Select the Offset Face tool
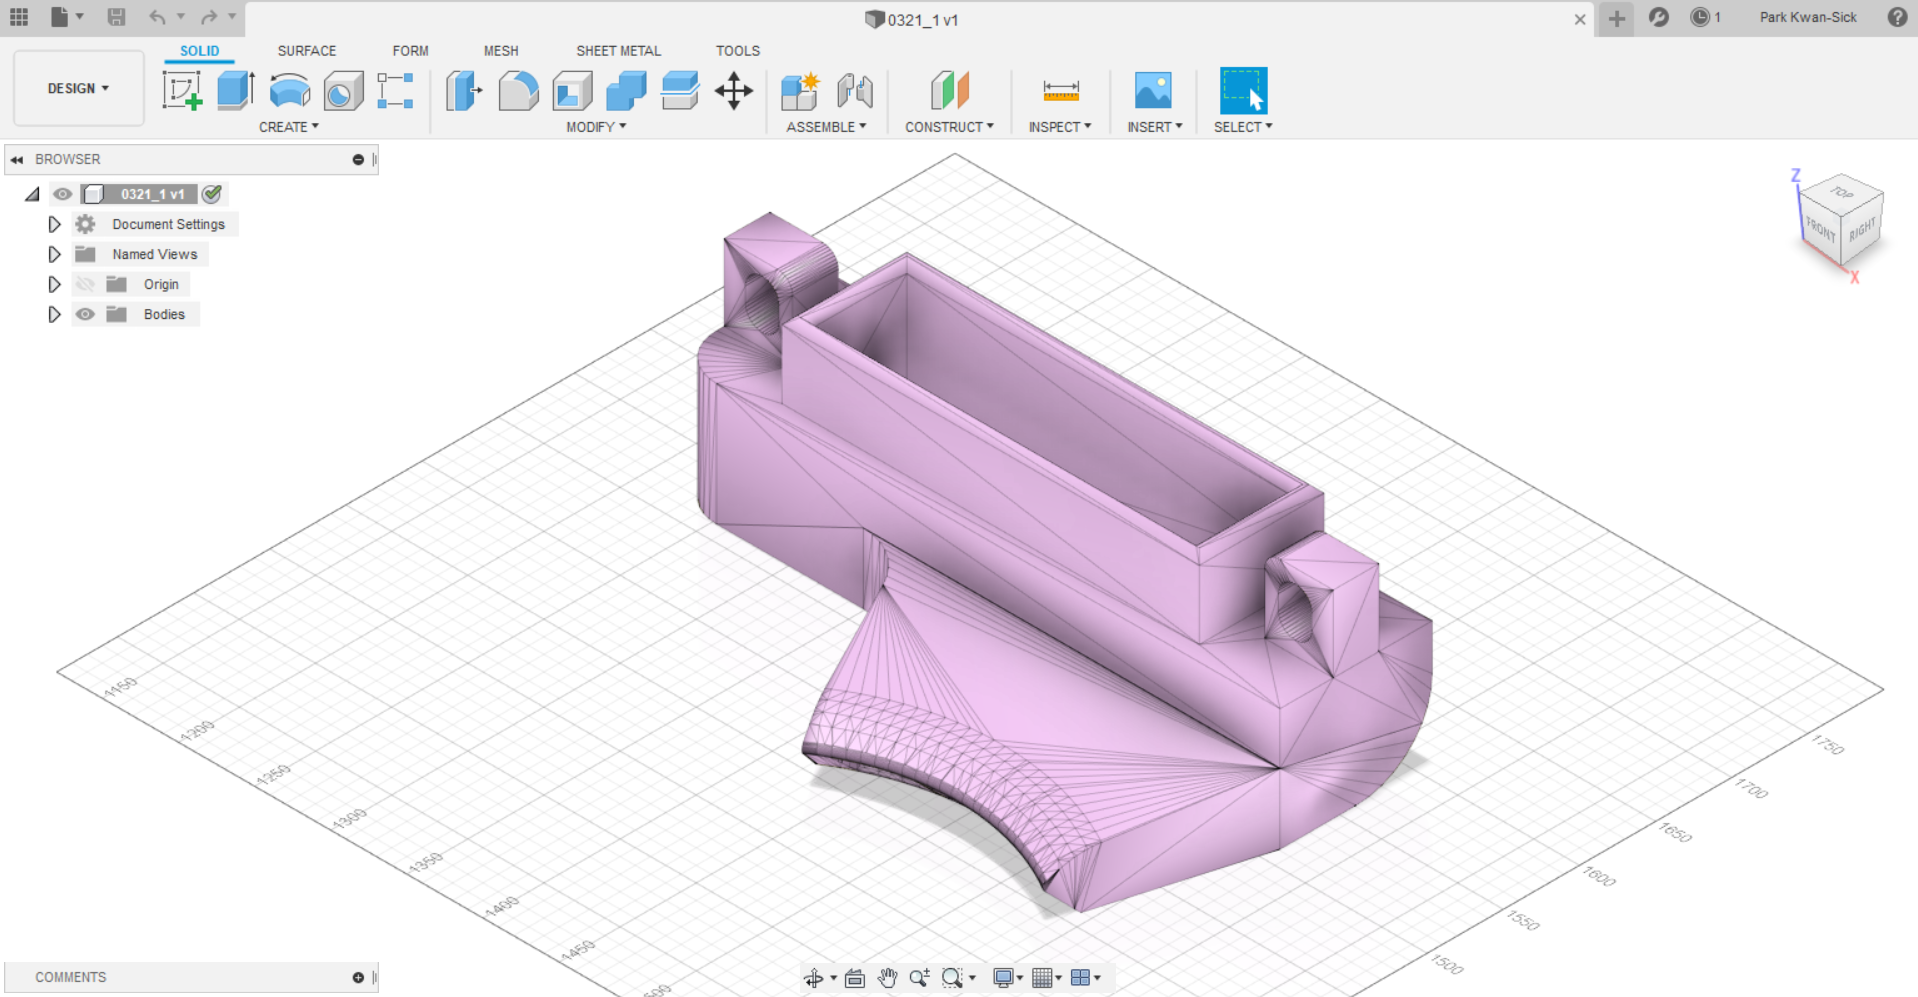This screenshot has height=997, width=1918. pos(680,91)
